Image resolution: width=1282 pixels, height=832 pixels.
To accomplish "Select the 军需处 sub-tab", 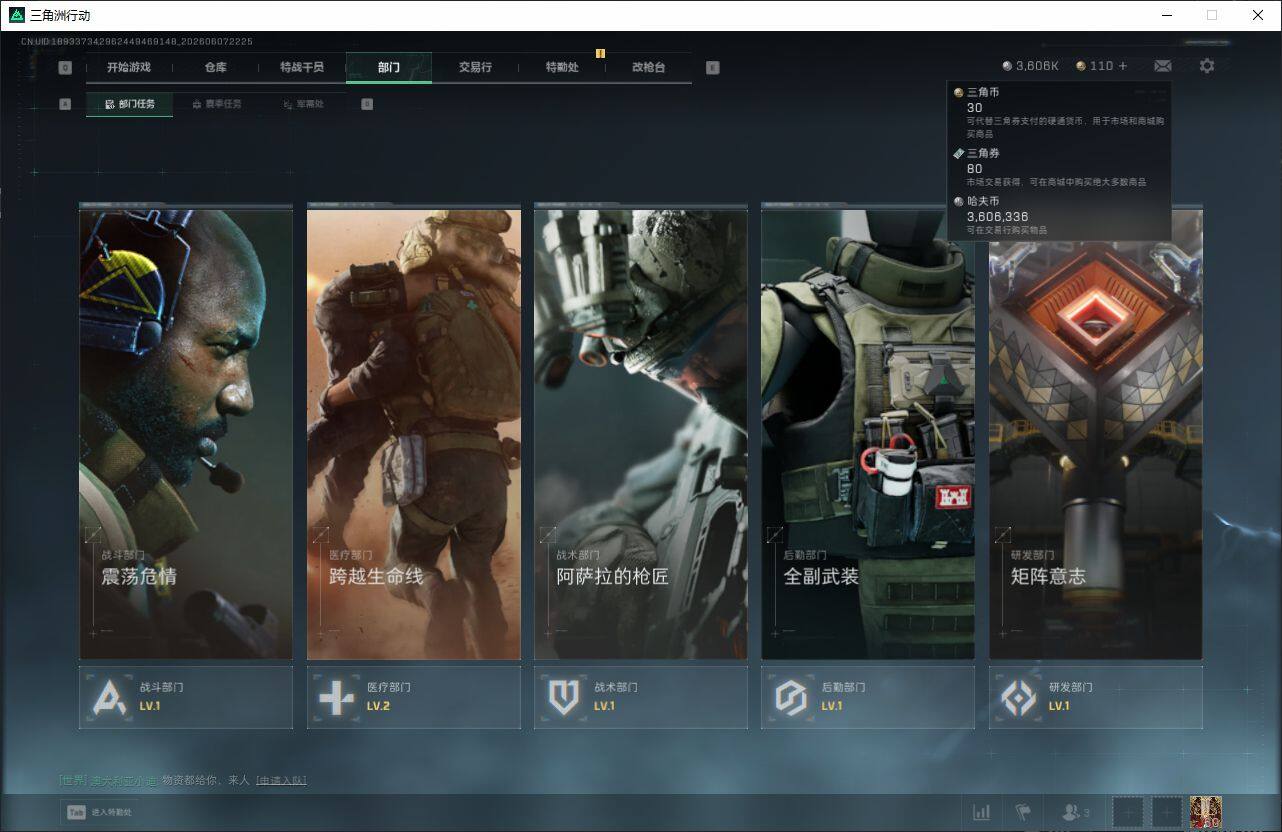I will point(303,104).
